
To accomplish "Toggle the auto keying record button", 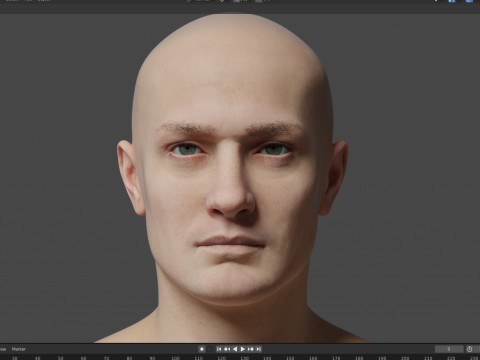I will tap(202, 349).
